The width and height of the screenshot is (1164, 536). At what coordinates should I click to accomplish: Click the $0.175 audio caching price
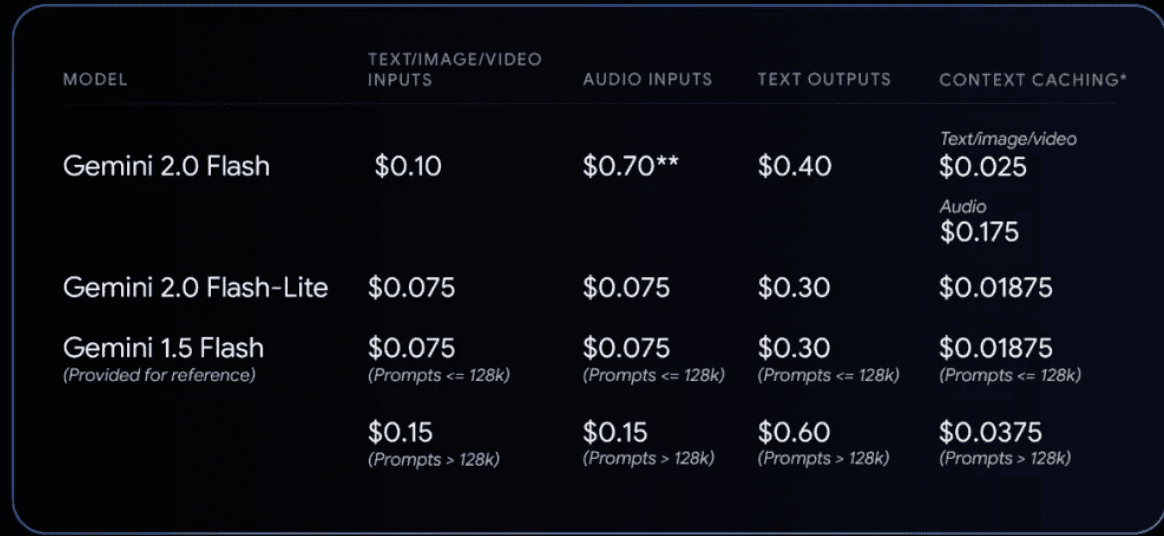point(980,232)
